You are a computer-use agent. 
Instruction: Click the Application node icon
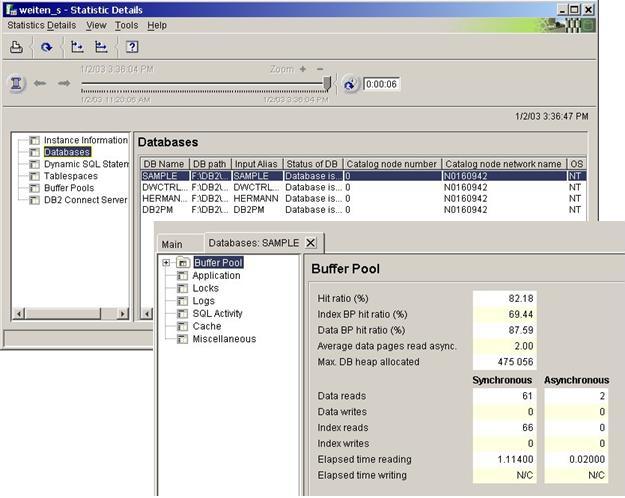[182, 276]
